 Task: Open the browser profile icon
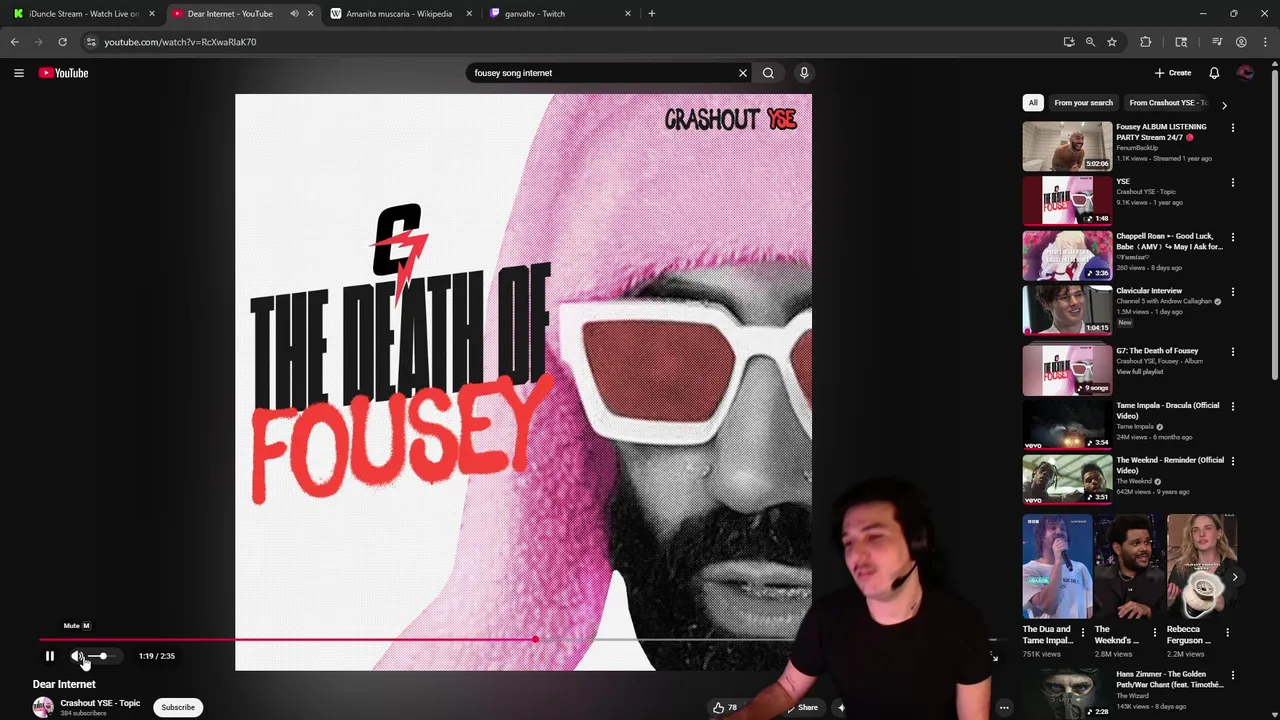coord(1241,42)
